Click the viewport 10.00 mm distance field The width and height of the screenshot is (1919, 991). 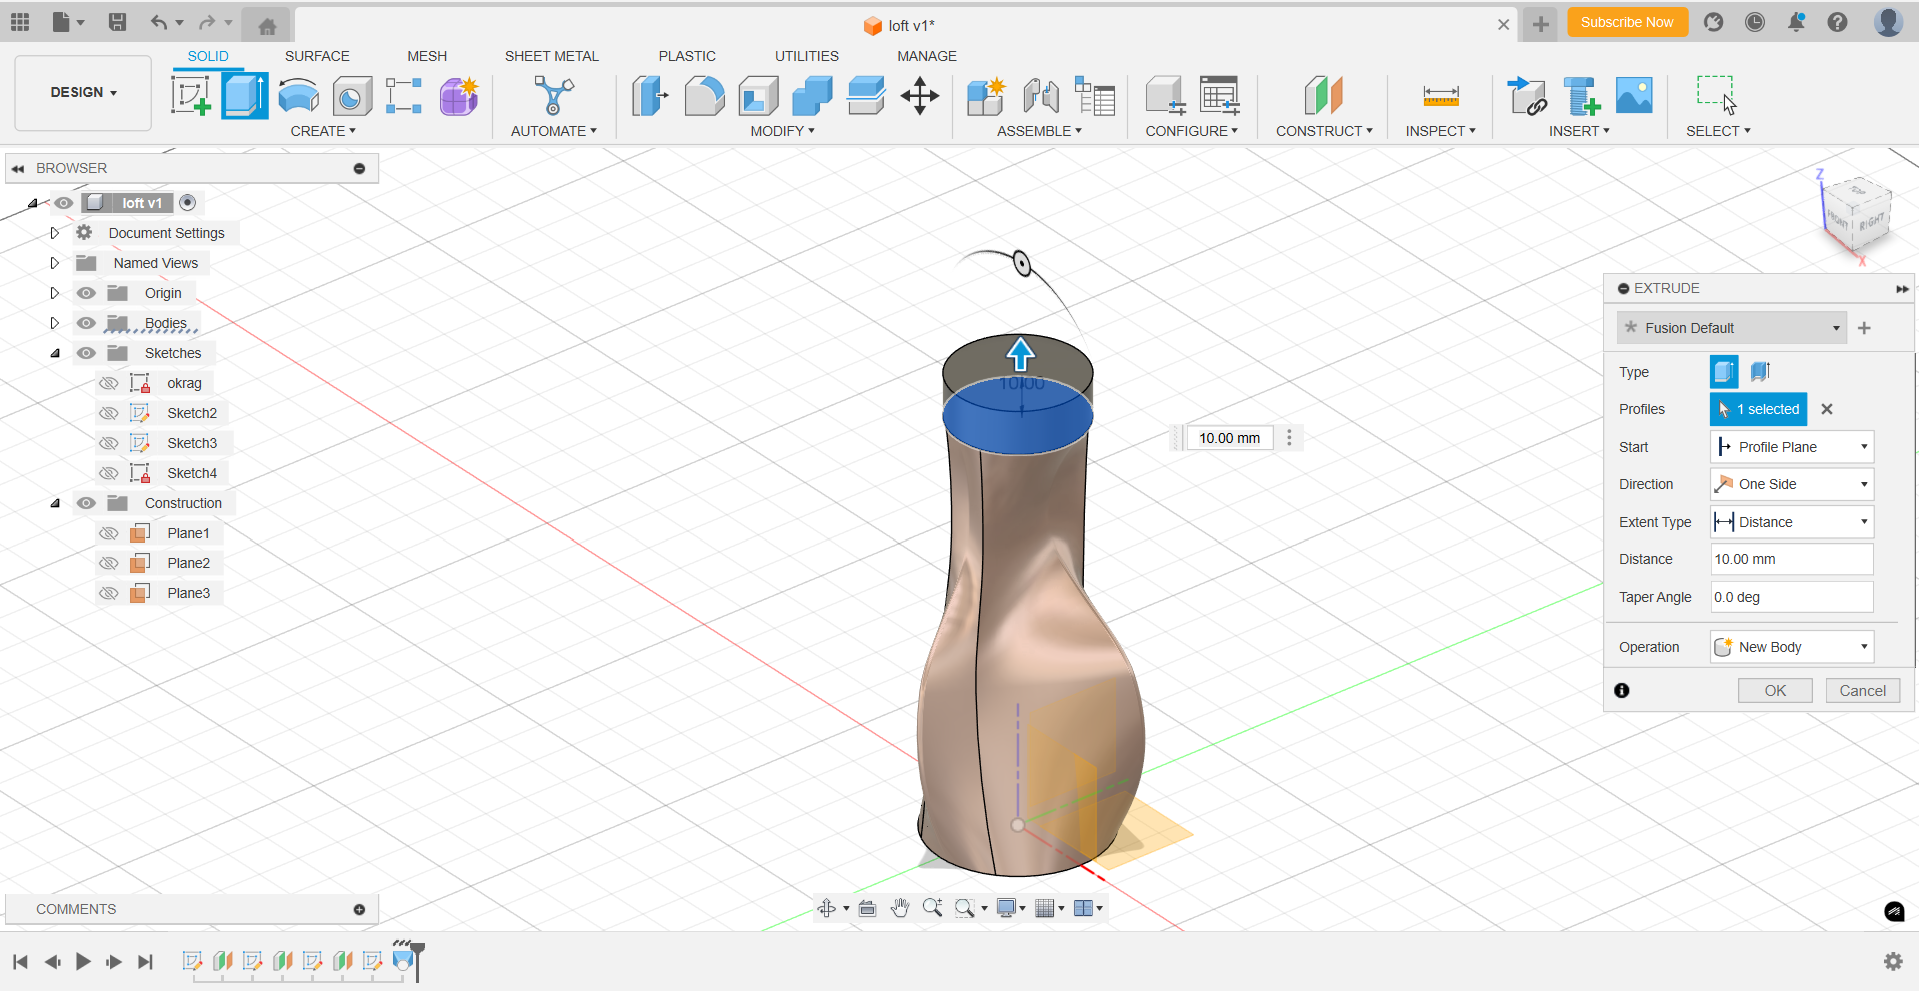[1229, 438]
